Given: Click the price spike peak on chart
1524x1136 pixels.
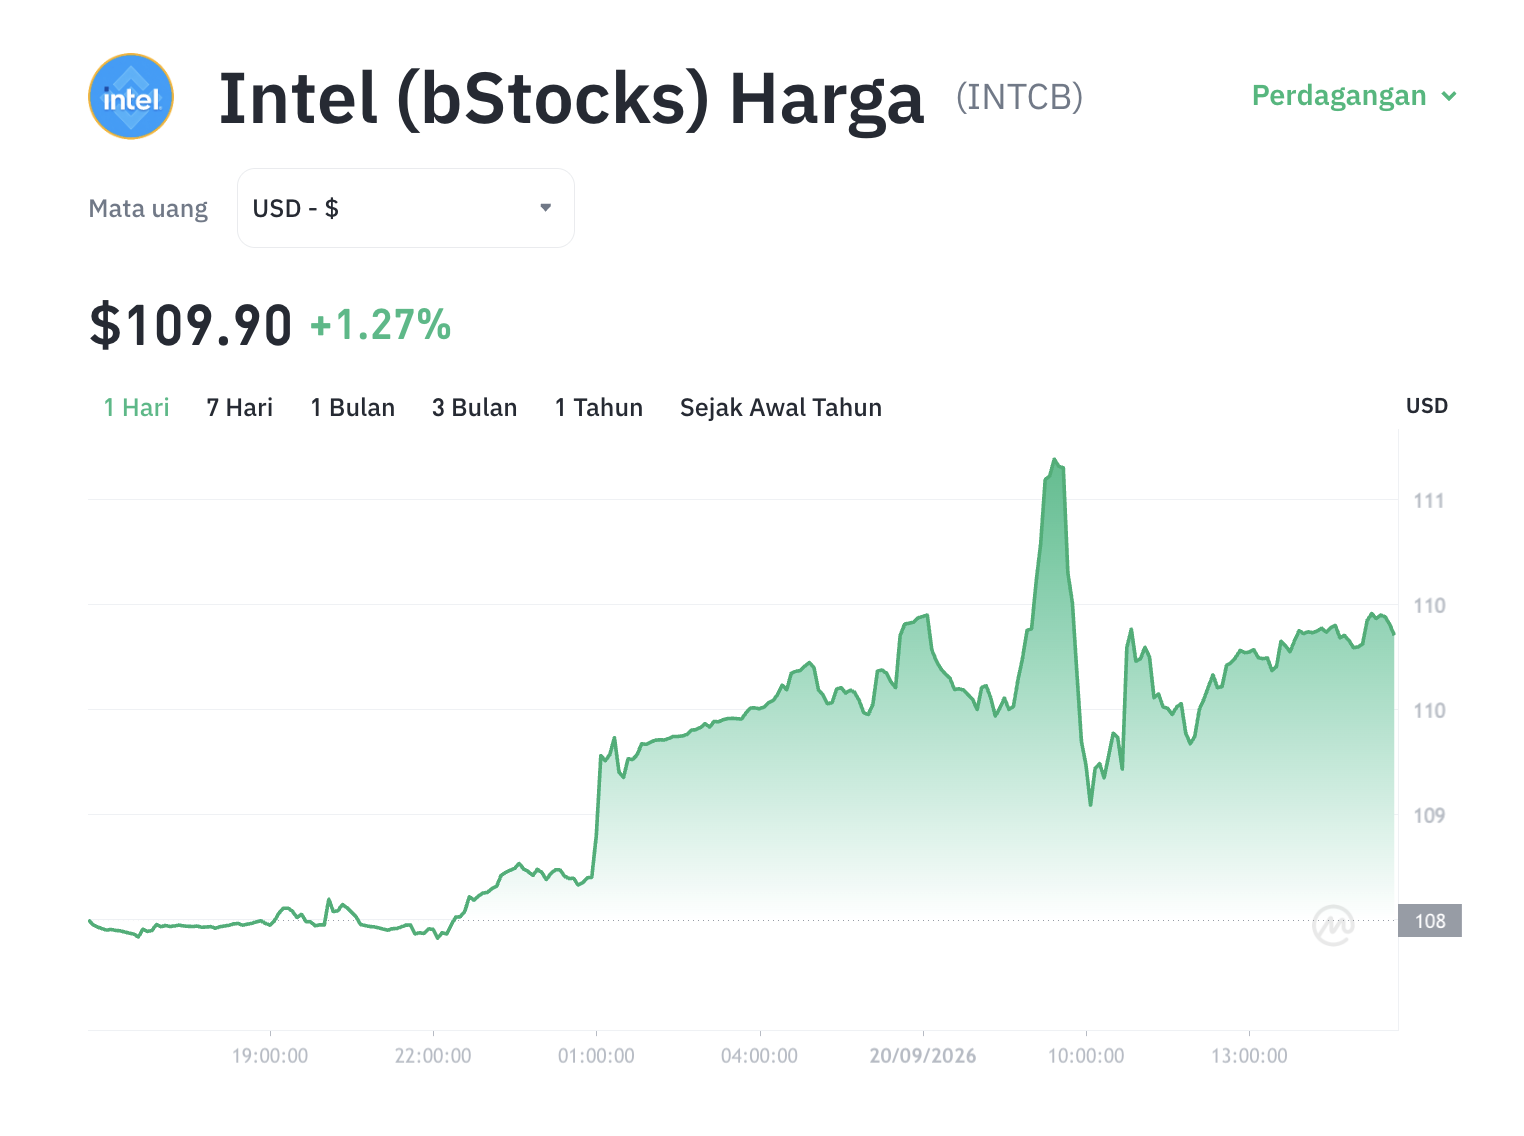Looking at the screenshot, I should click(x=1054, y=460).
